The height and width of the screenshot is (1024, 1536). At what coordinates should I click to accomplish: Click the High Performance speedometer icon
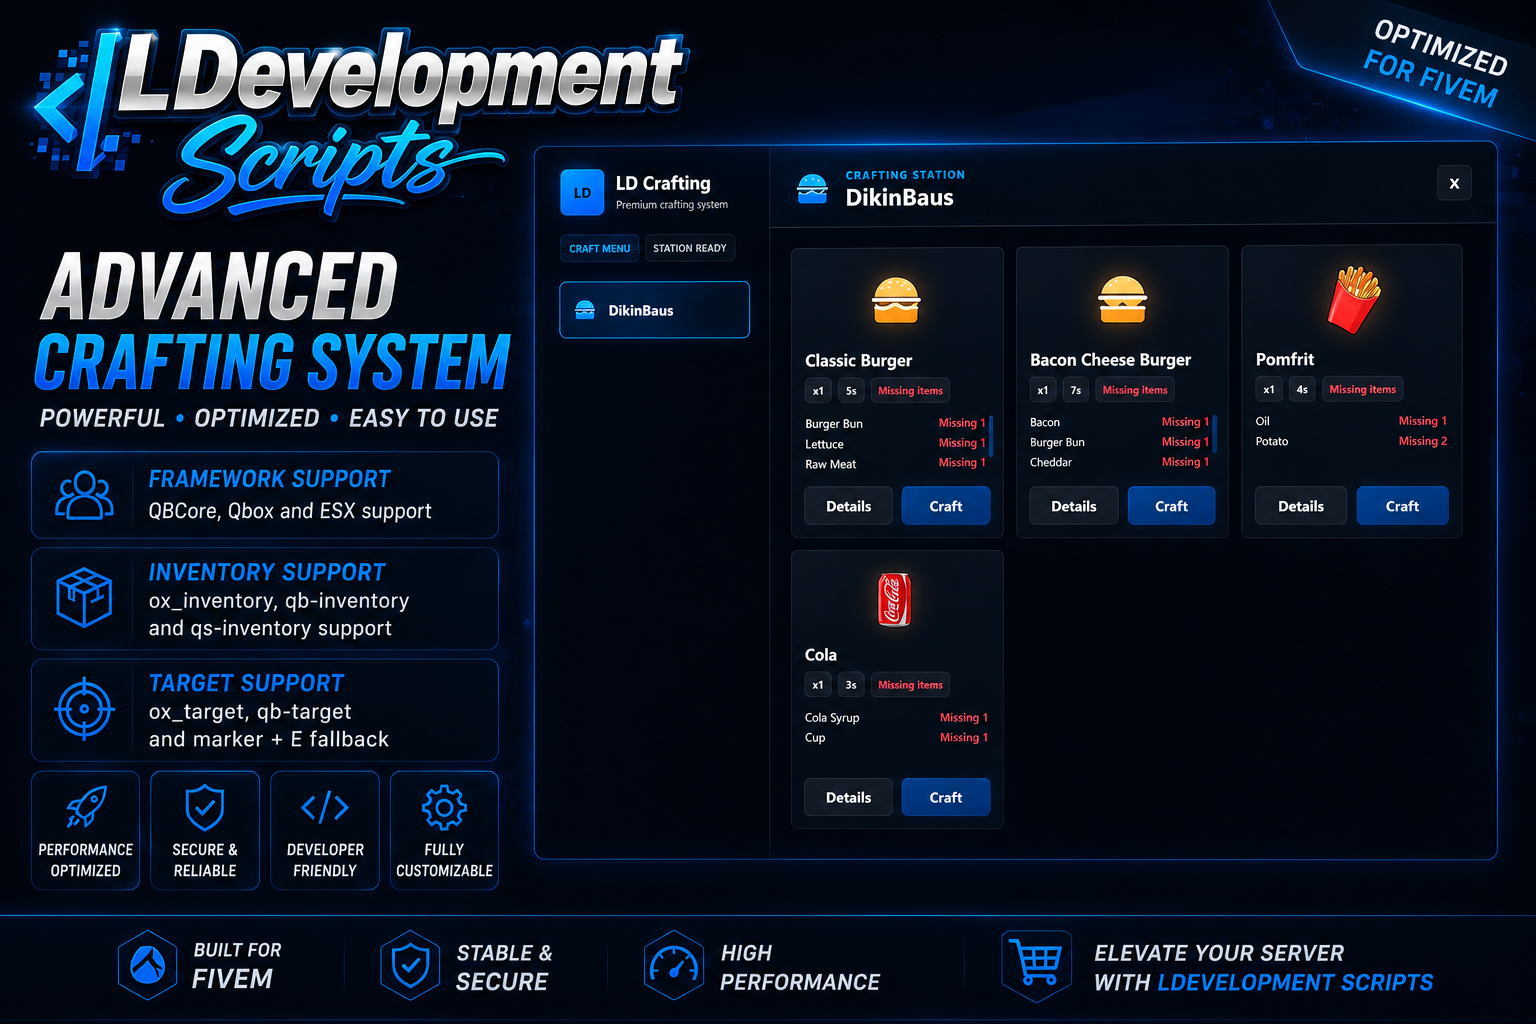[x=674, y=965]
